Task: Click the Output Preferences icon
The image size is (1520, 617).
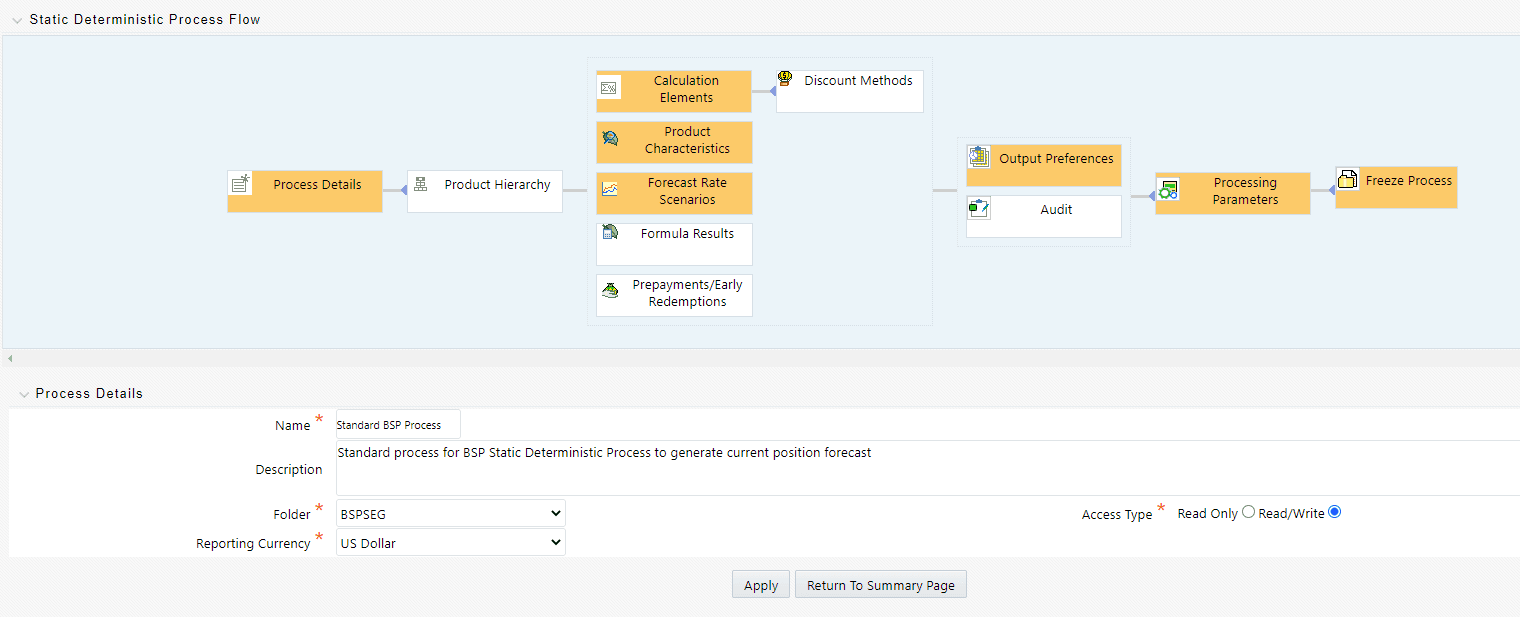Action: pyautogui.click(x=979, y=157)
